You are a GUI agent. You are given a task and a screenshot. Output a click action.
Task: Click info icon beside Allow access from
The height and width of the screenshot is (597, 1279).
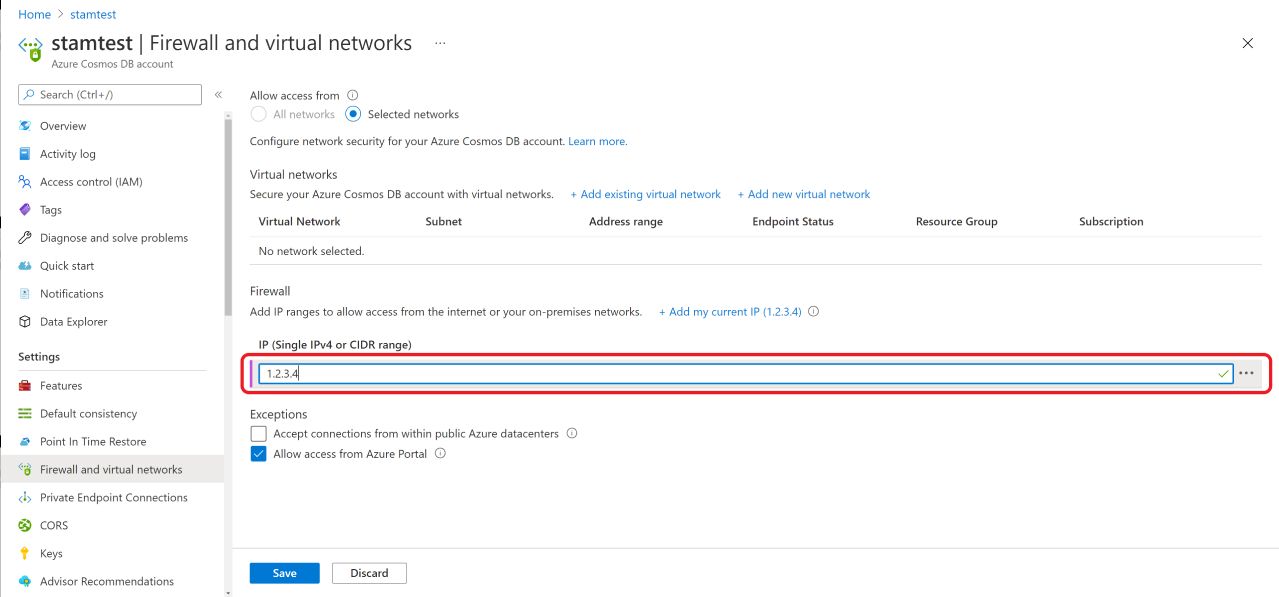tap(352, 96)
